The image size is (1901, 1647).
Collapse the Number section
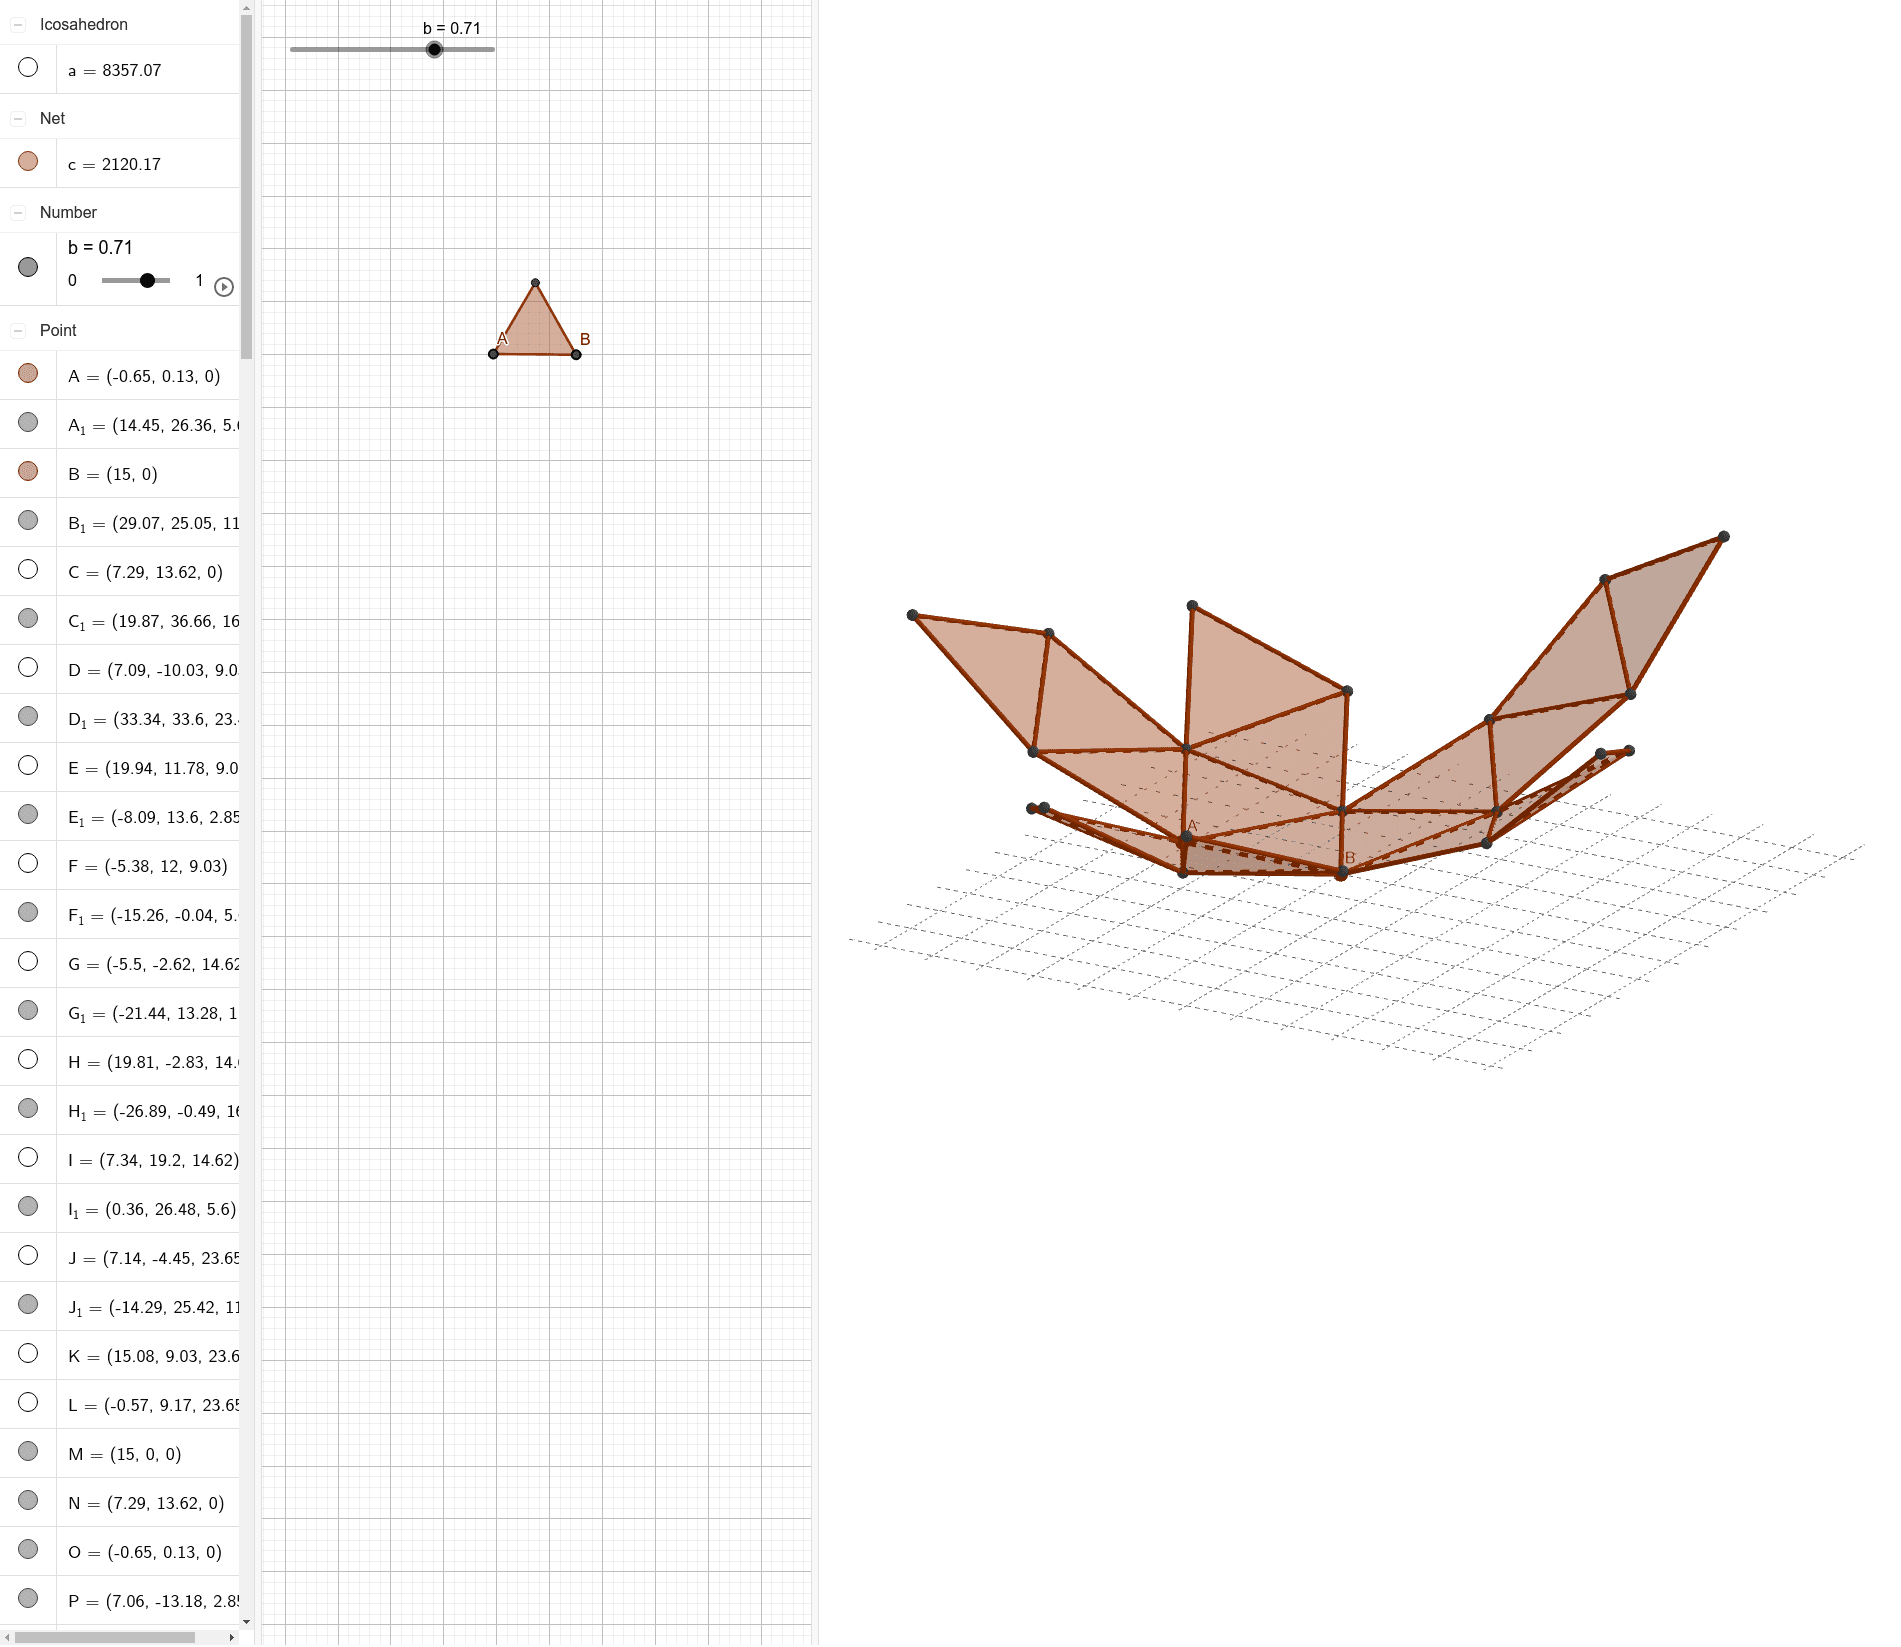18,212
